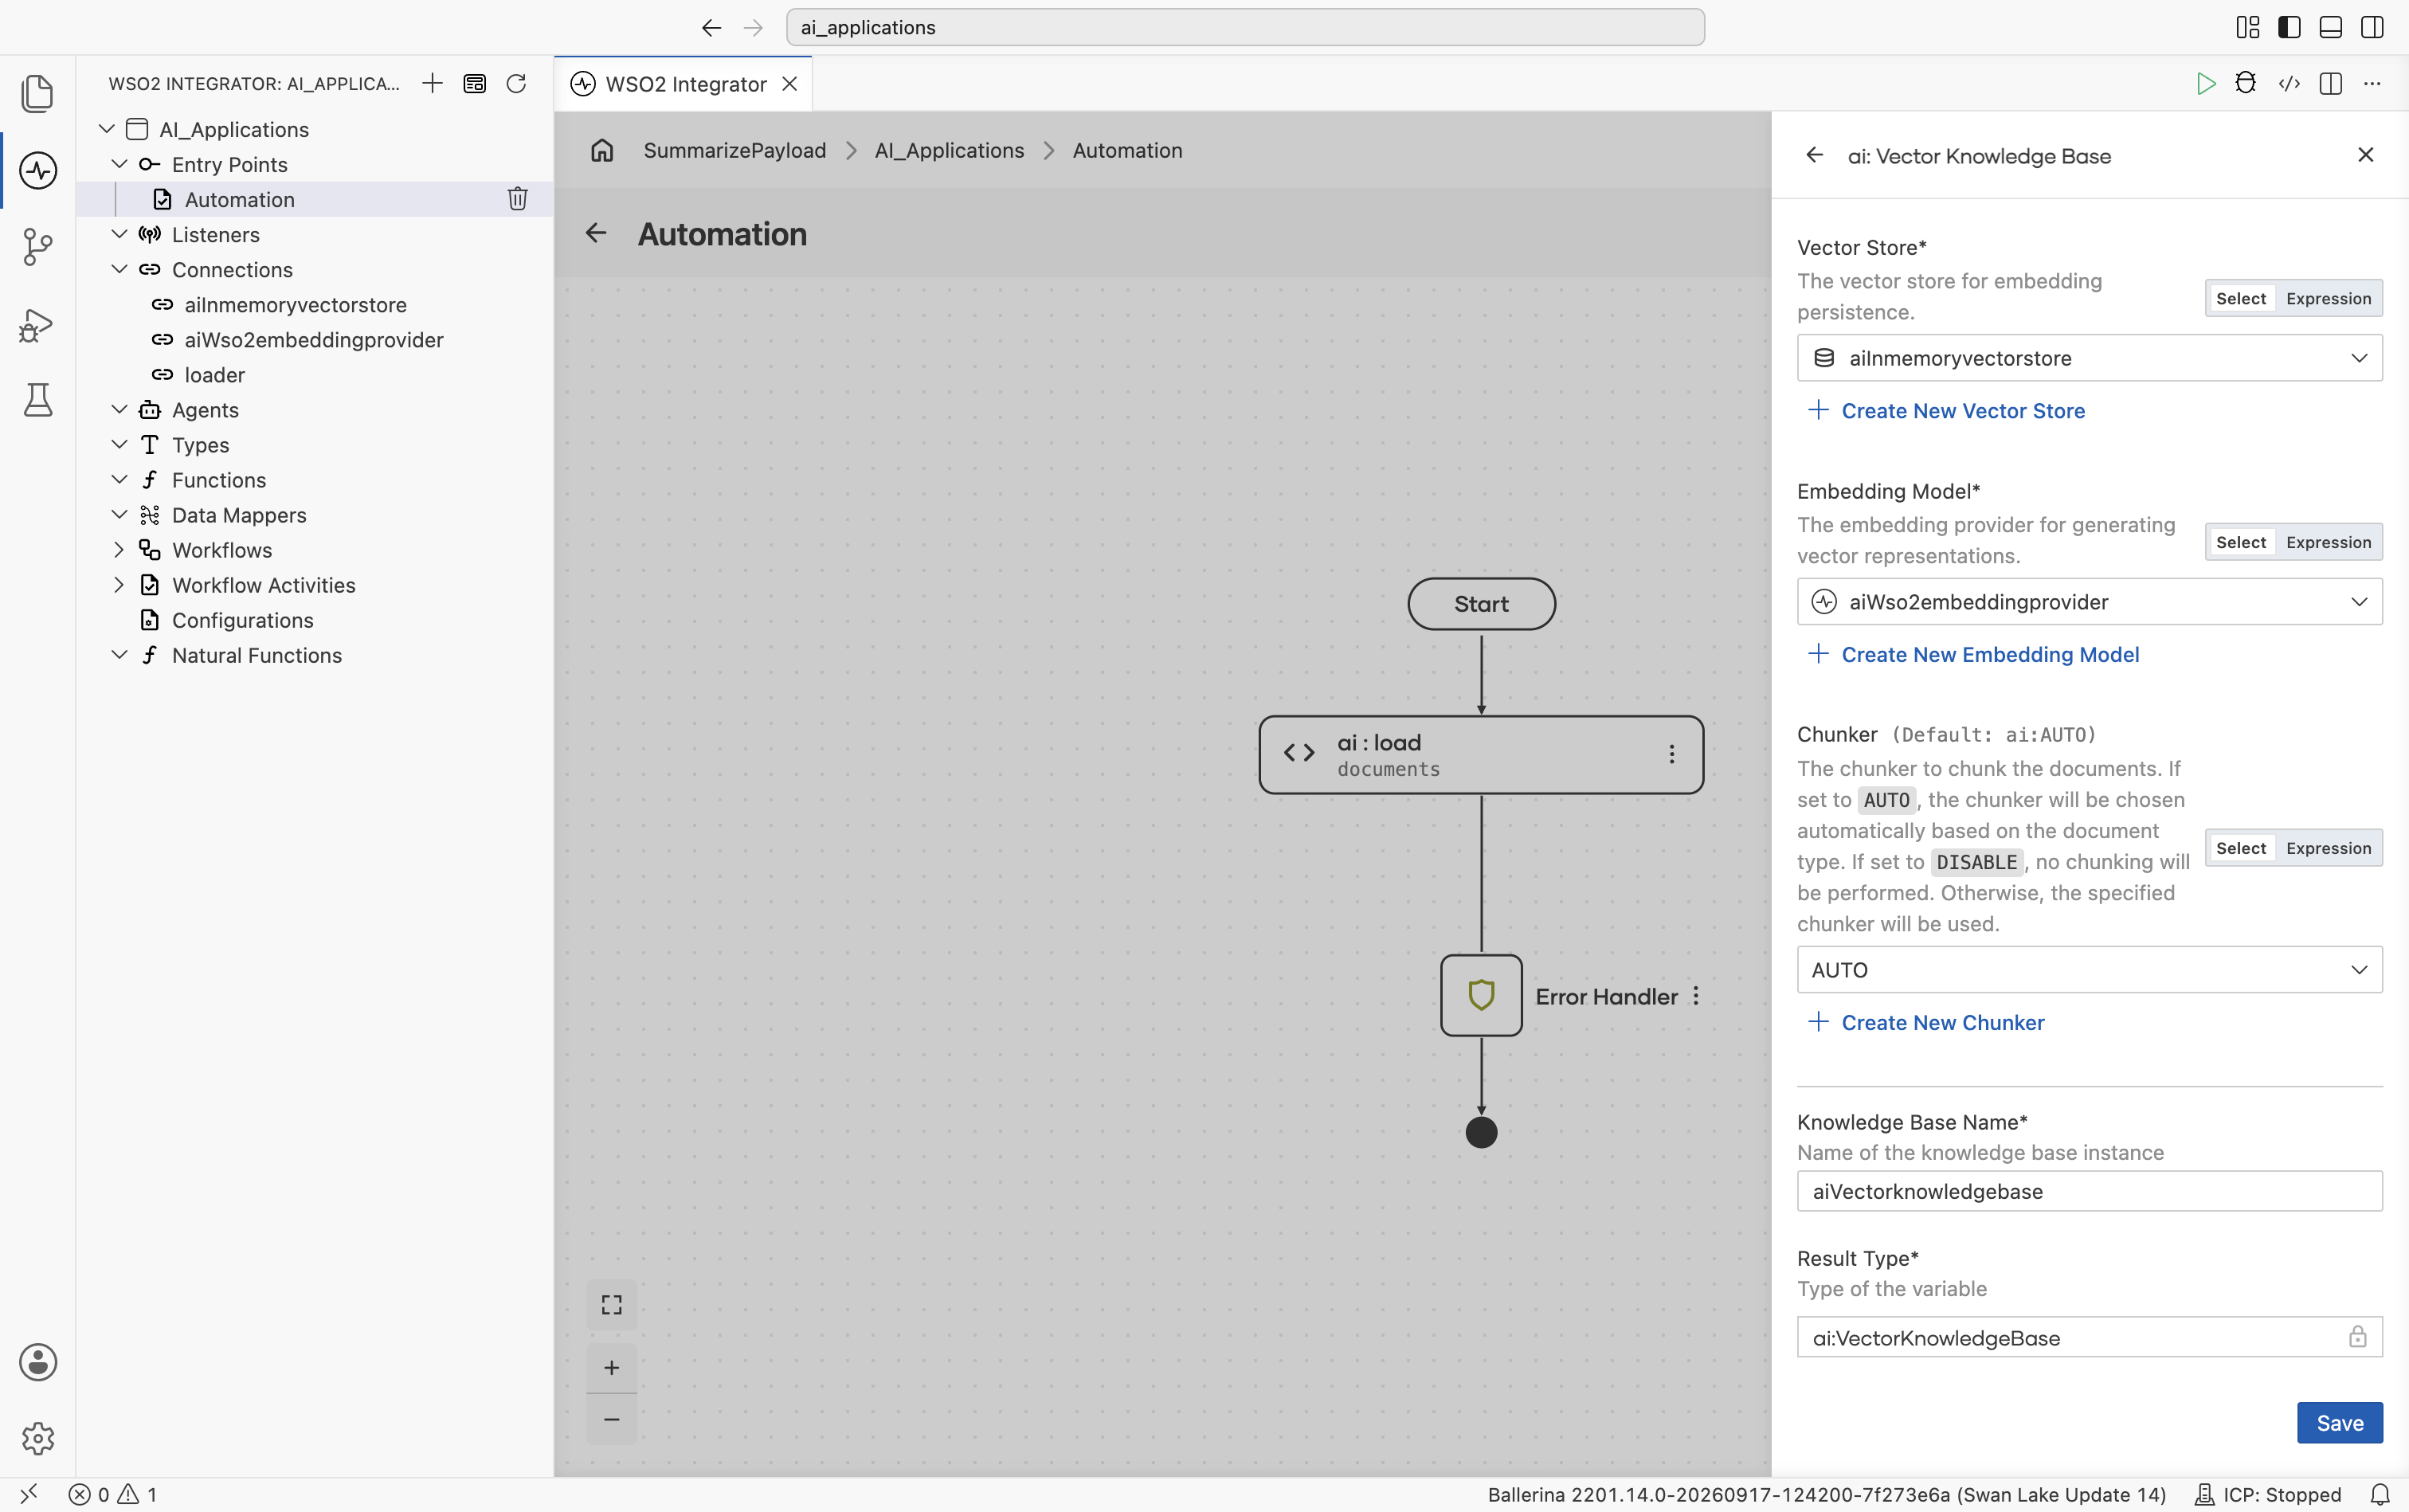Viewport: 2409px width, 1512px height.
Task: Switch Vector Store field to Select mode
Action: tap(2241, 298)
